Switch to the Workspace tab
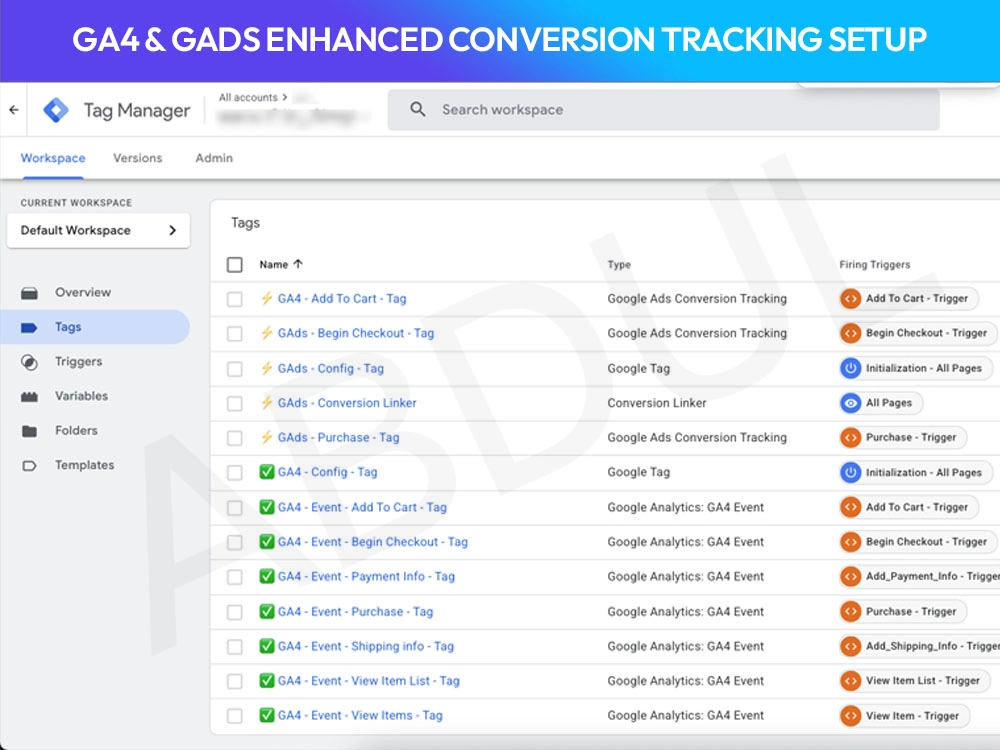The width and height of the screenshot is (1000, 750). coord(53,158)
